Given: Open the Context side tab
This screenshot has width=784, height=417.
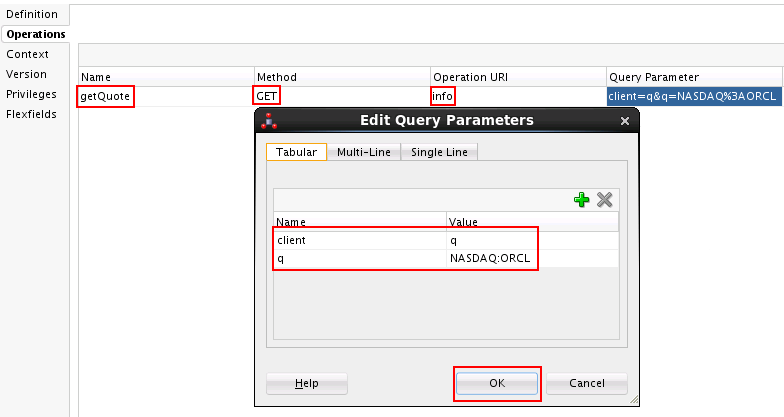Looking at the screenshot, I should (x=28, y=54).
